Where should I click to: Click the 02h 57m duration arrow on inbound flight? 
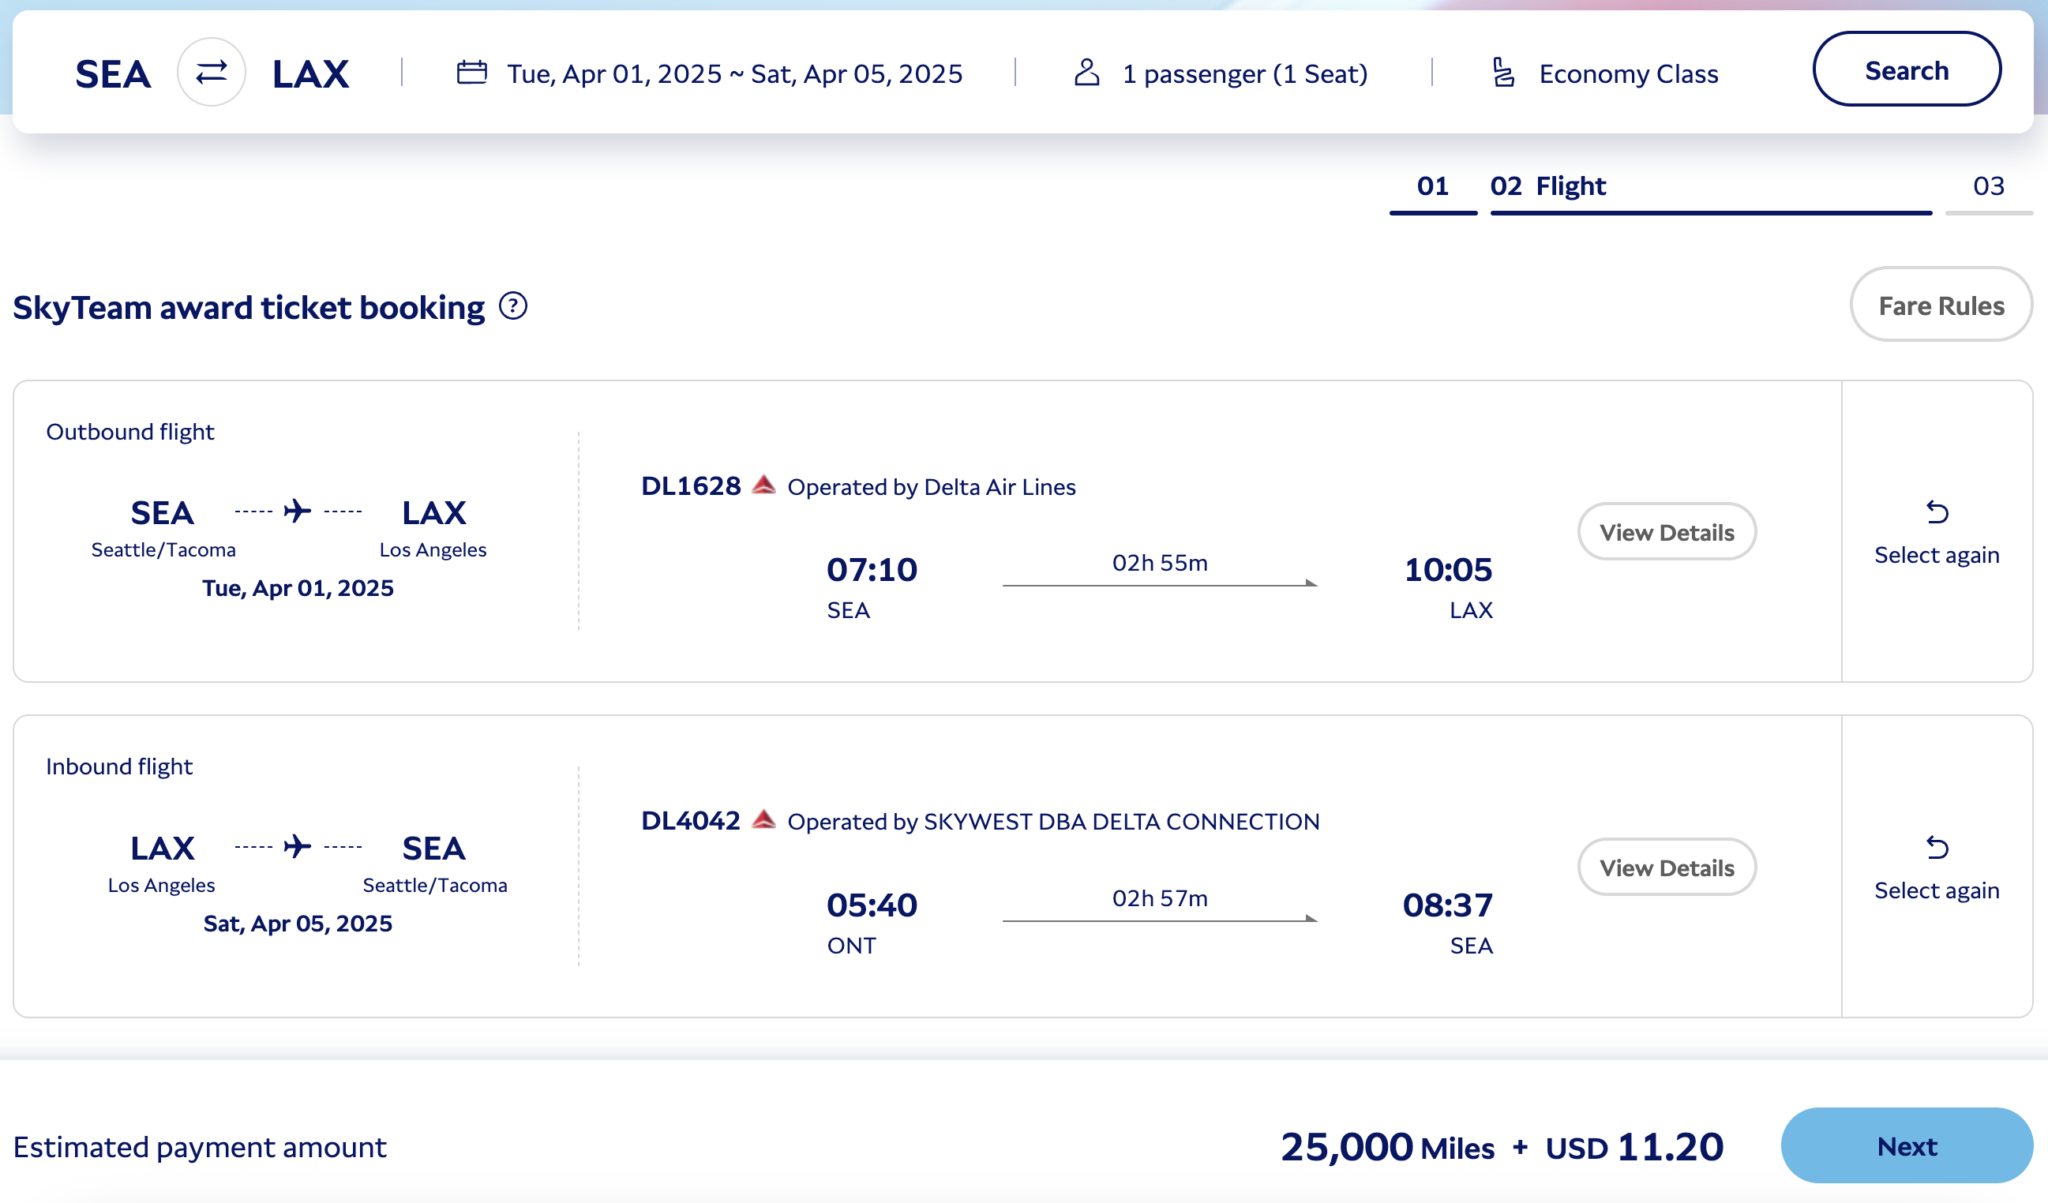click(1157, 912)
